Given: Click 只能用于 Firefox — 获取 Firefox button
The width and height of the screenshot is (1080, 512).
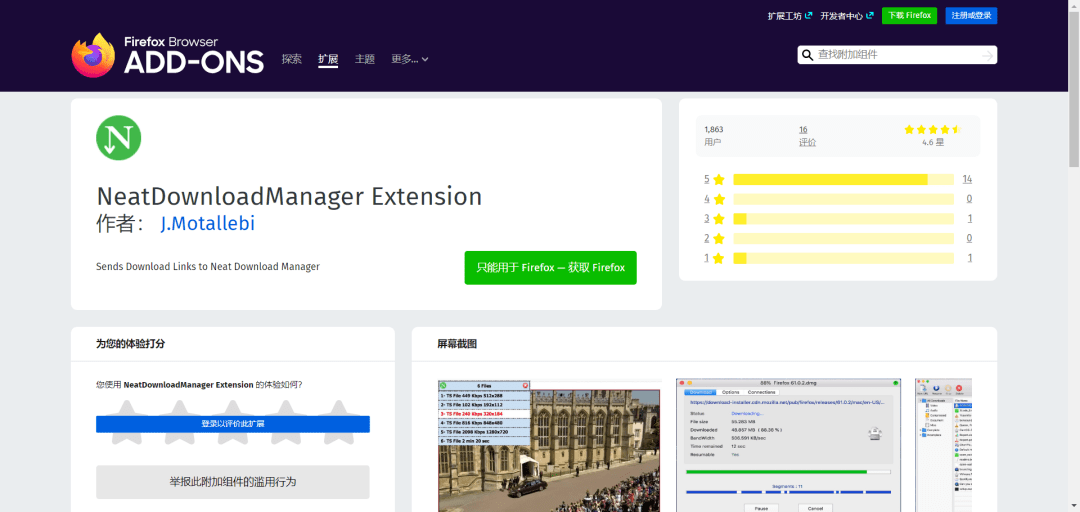Looking at the screenshot, I should click(x=550, y=267).
